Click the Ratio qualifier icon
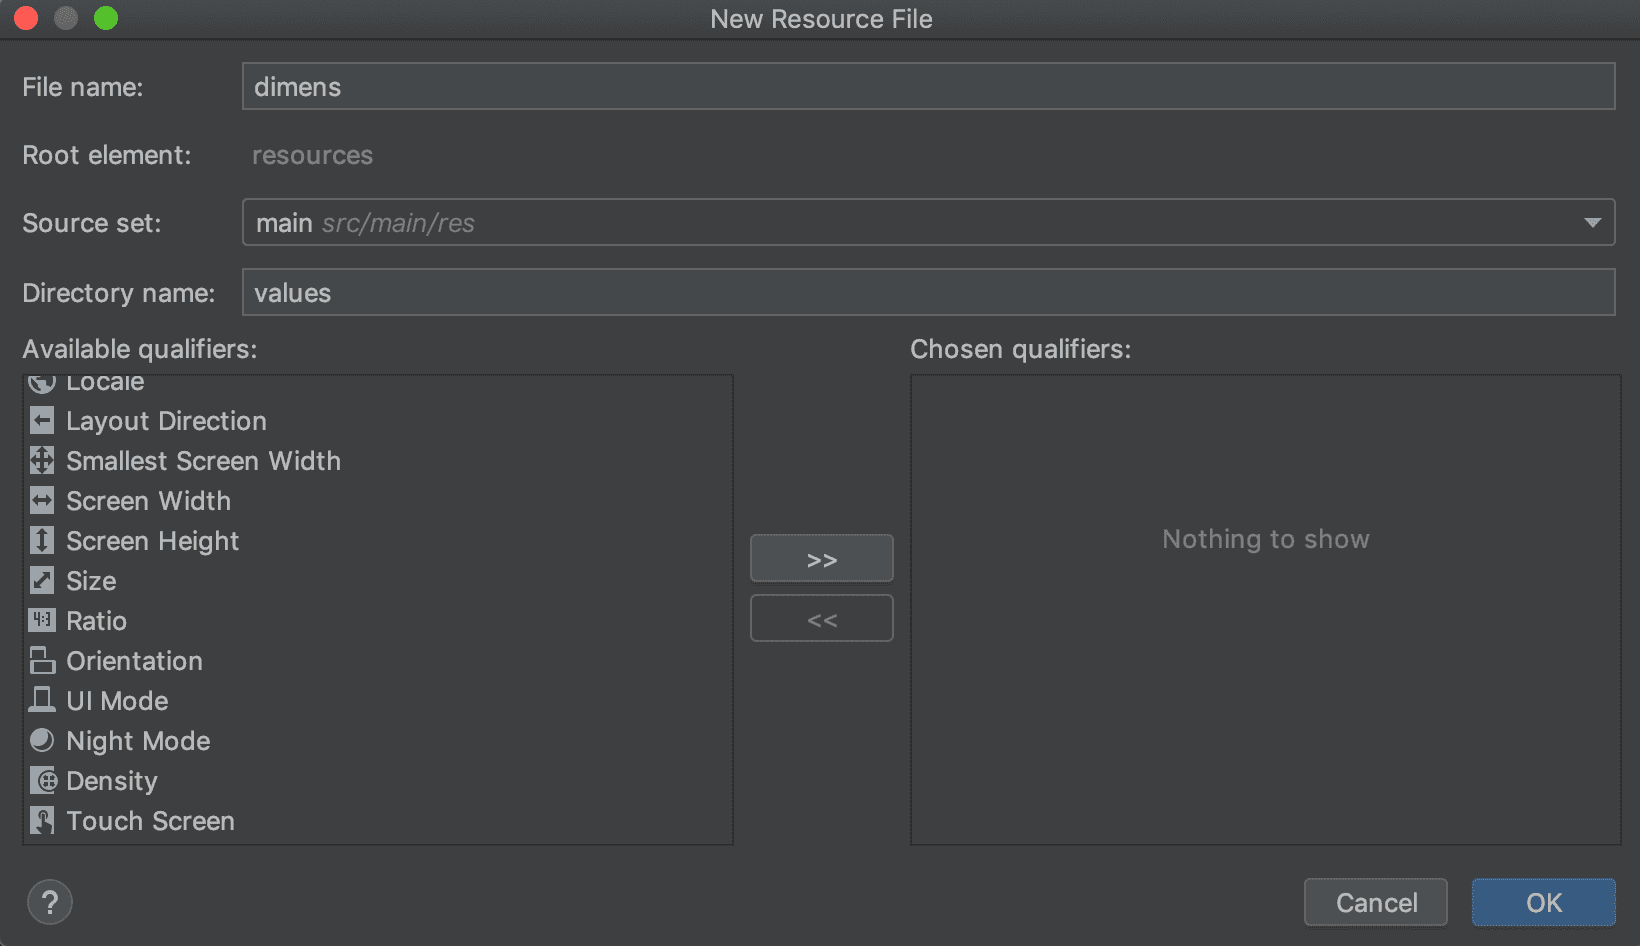The width and height of the screenshot is (1640, 946). click(x=42, y=621)
